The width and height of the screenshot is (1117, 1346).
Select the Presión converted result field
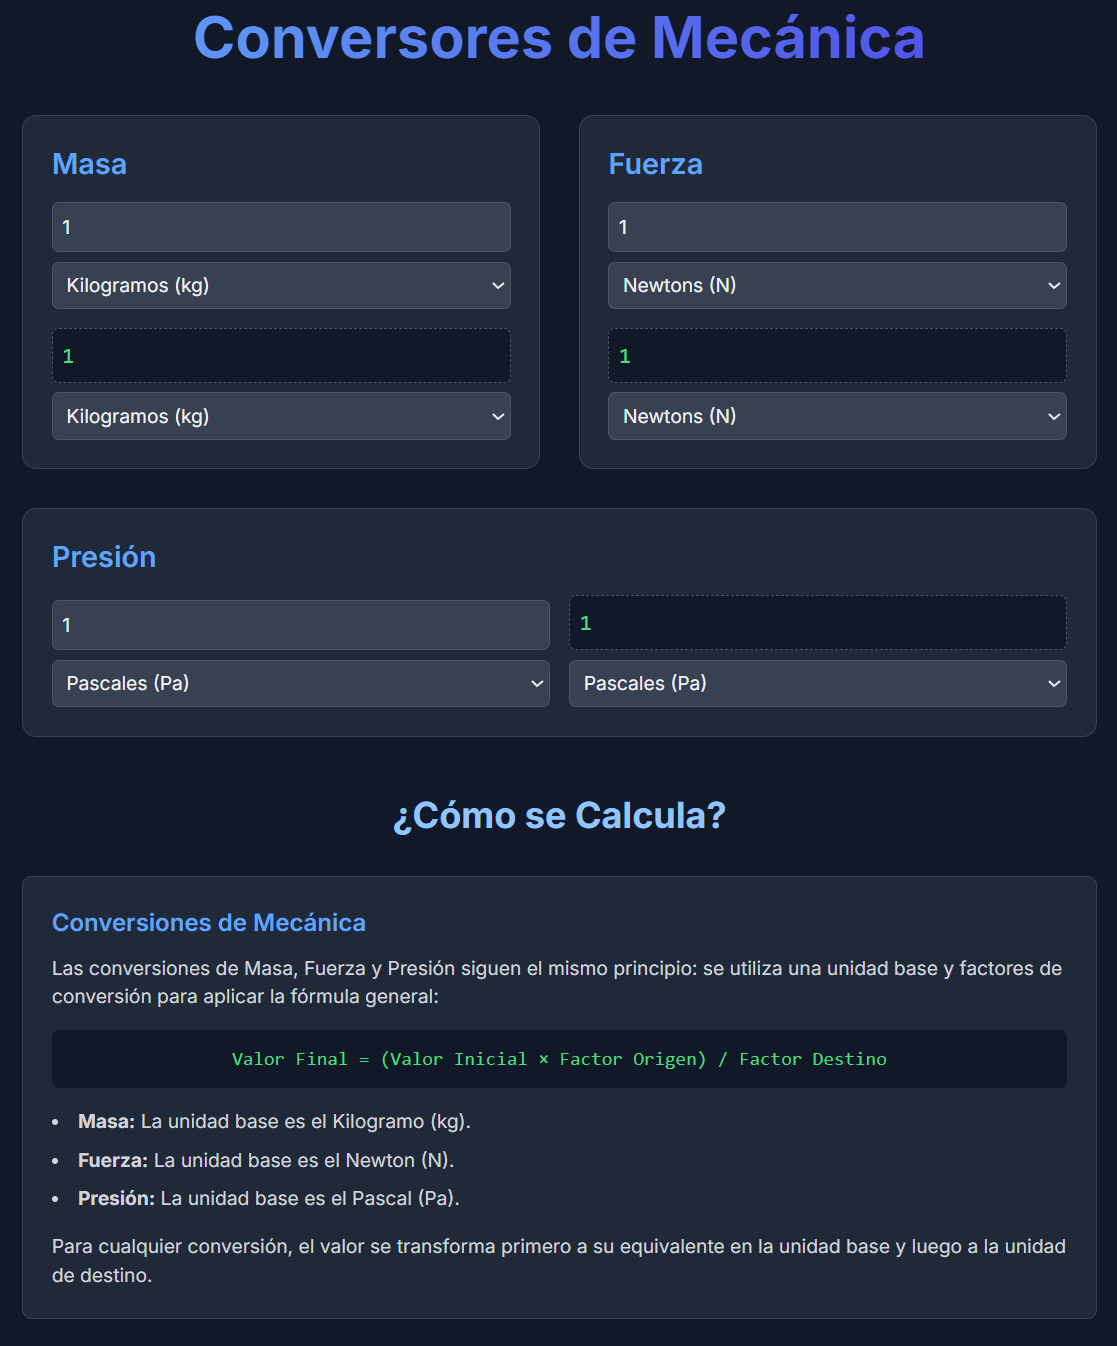point(817,622)
